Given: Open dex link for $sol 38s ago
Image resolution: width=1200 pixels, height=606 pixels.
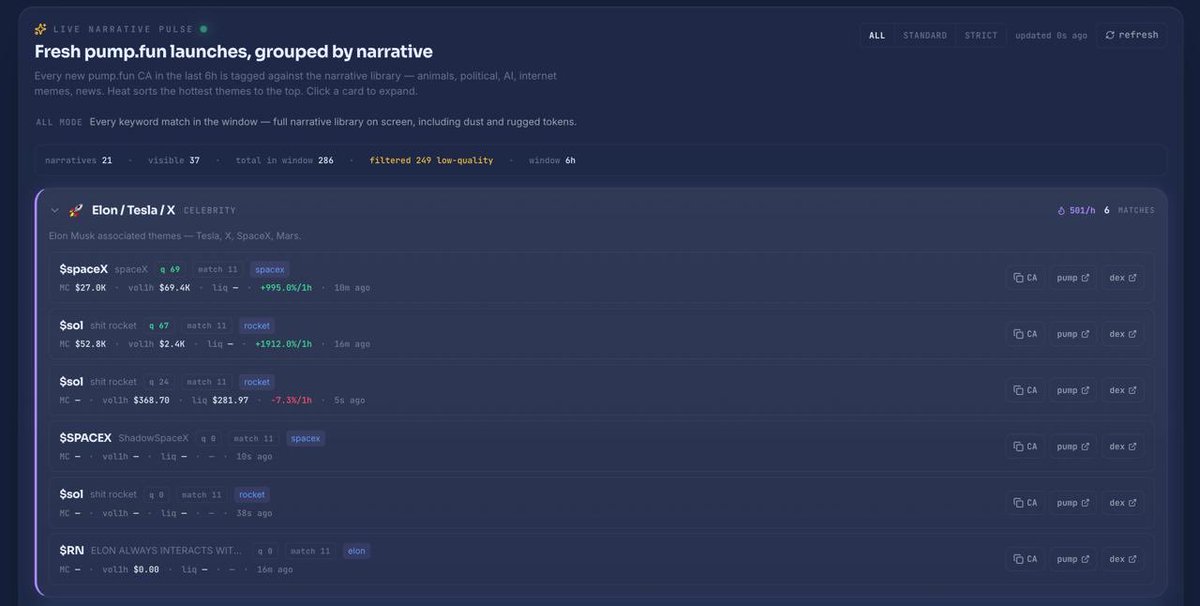Looking at the screenshot, I should click(x=1123, y=503).
